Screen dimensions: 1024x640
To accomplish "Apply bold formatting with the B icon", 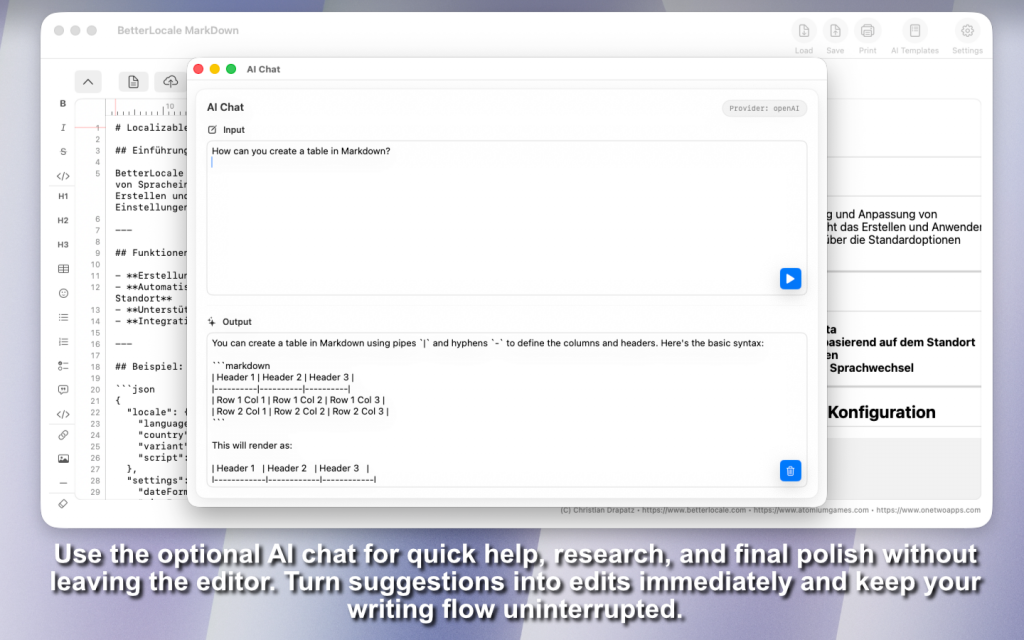I will [63, 104].
